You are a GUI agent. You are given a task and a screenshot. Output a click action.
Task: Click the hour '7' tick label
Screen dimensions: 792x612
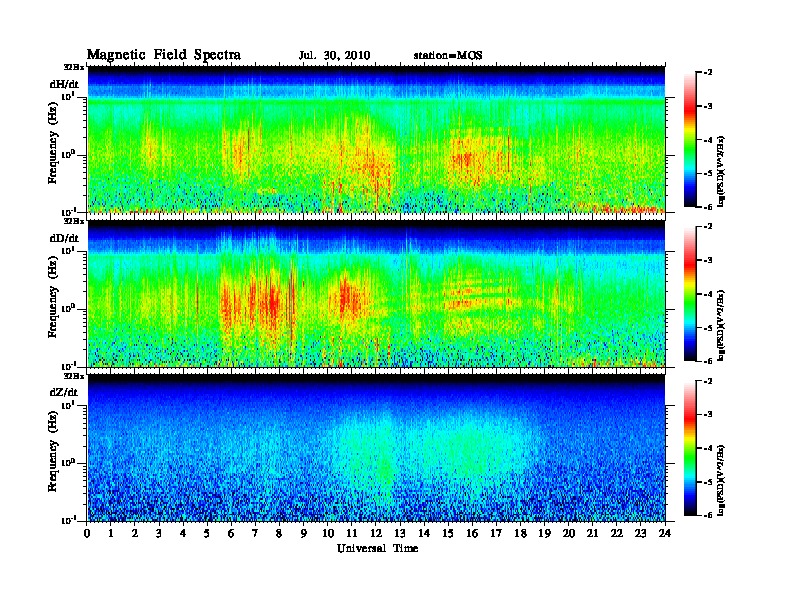pos(255,533)
